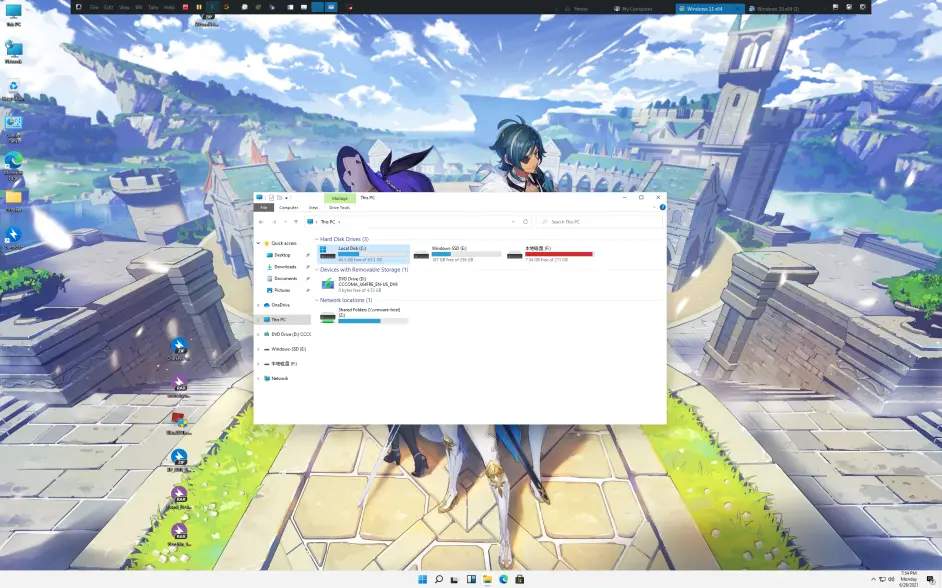Open File Explorer from the taskbar
Screen dimensions: 942x588
(487, 579)
